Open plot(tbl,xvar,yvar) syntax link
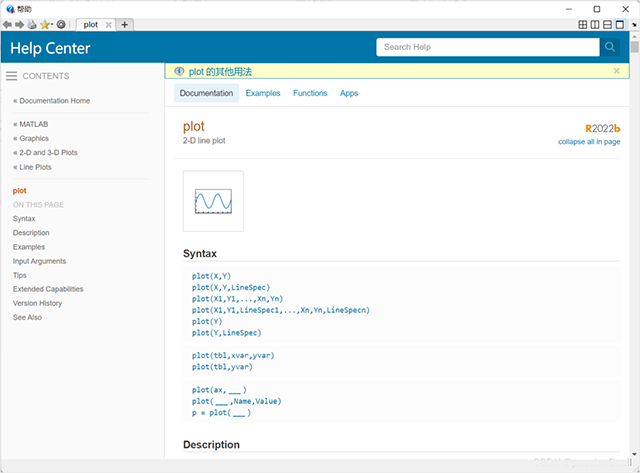The height and width of the screenshot is (473, 640). [233, 355]
